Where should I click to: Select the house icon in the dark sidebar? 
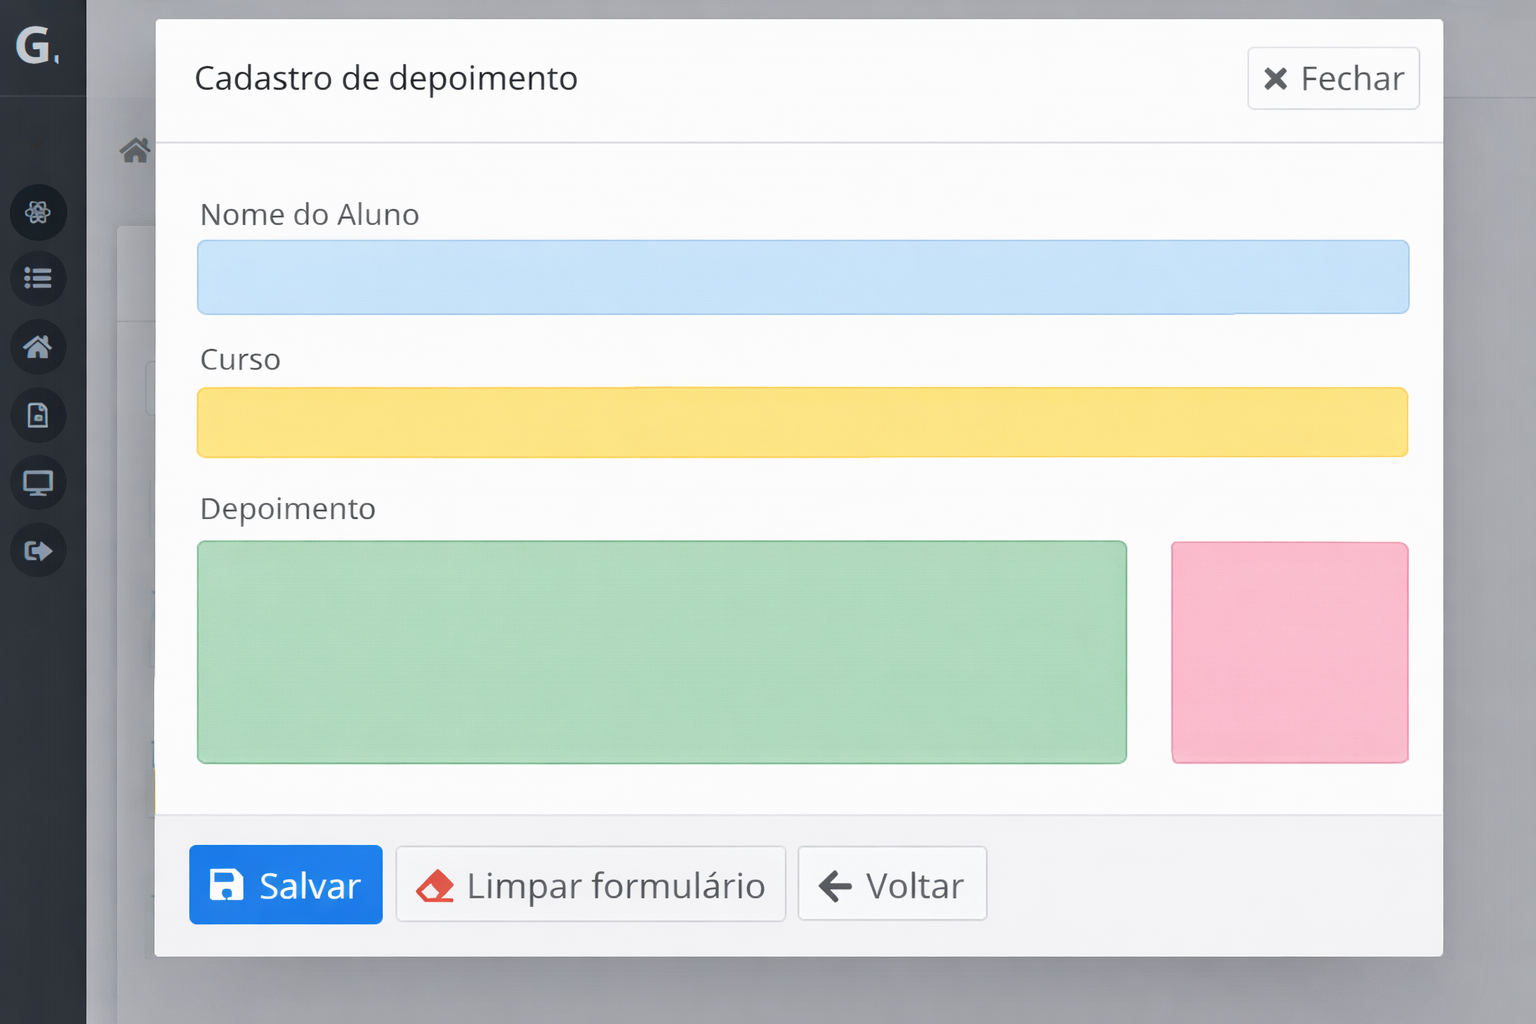(x=38, y=347)
